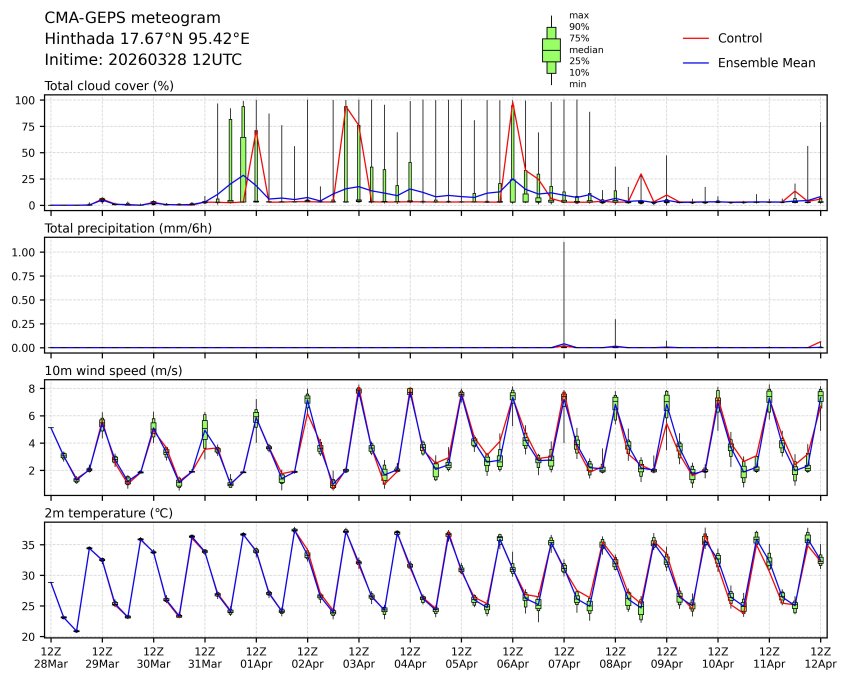This screenshot has height=681, width=848.
Task: Click the blue Ensemble Mean legend line
Action: [x=697, y=62]
